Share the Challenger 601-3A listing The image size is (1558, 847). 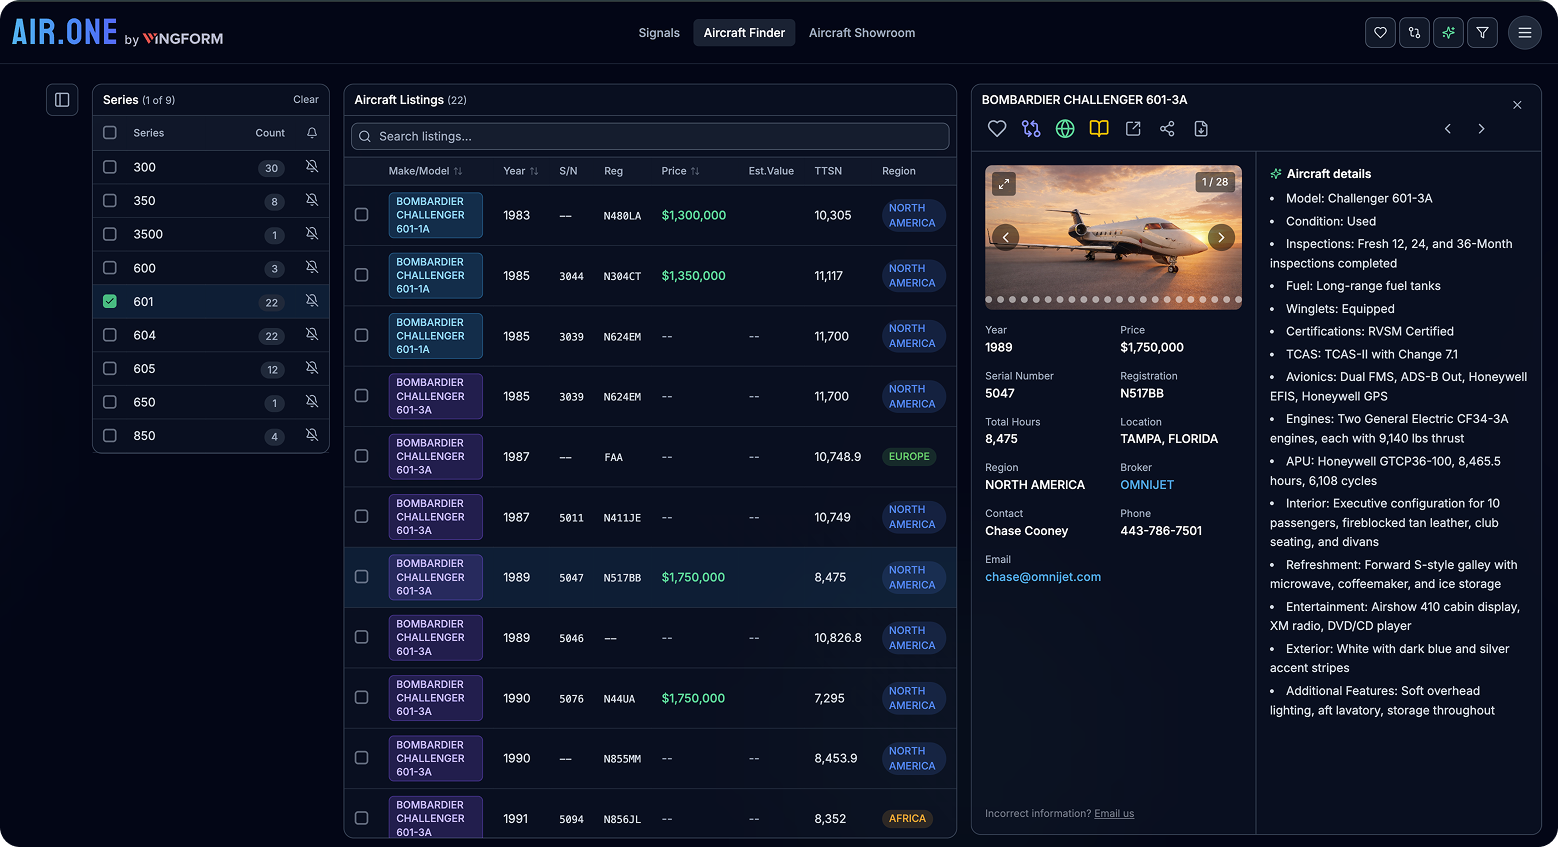click(x=1166, y=128)
